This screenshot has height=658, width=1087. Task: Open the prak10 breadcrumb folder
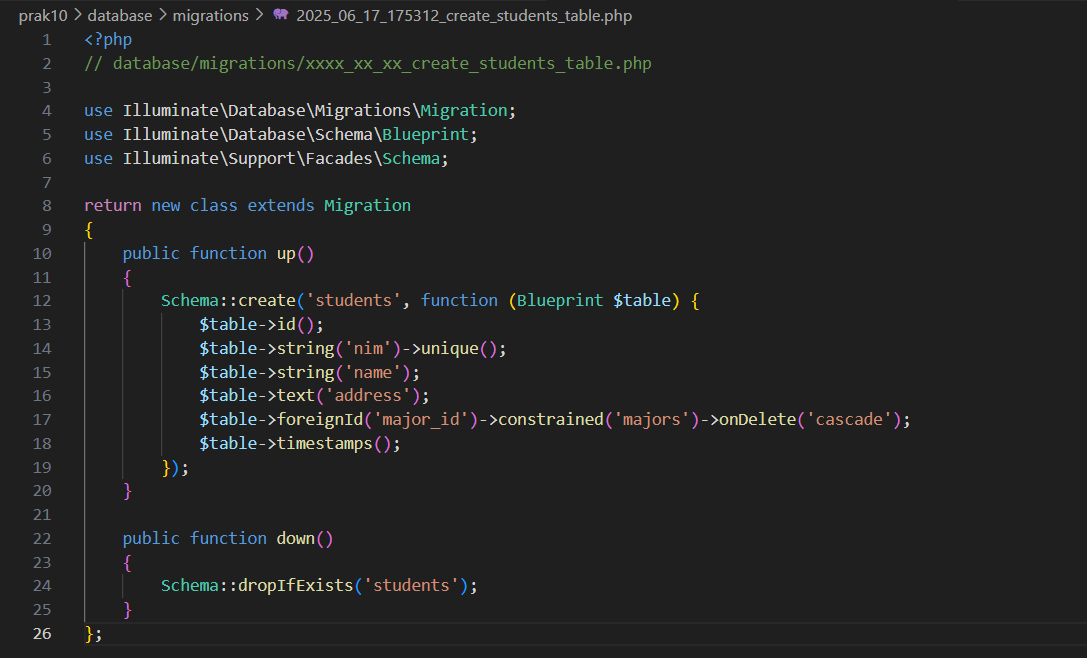pyautogui.click(x=43, y=15)
